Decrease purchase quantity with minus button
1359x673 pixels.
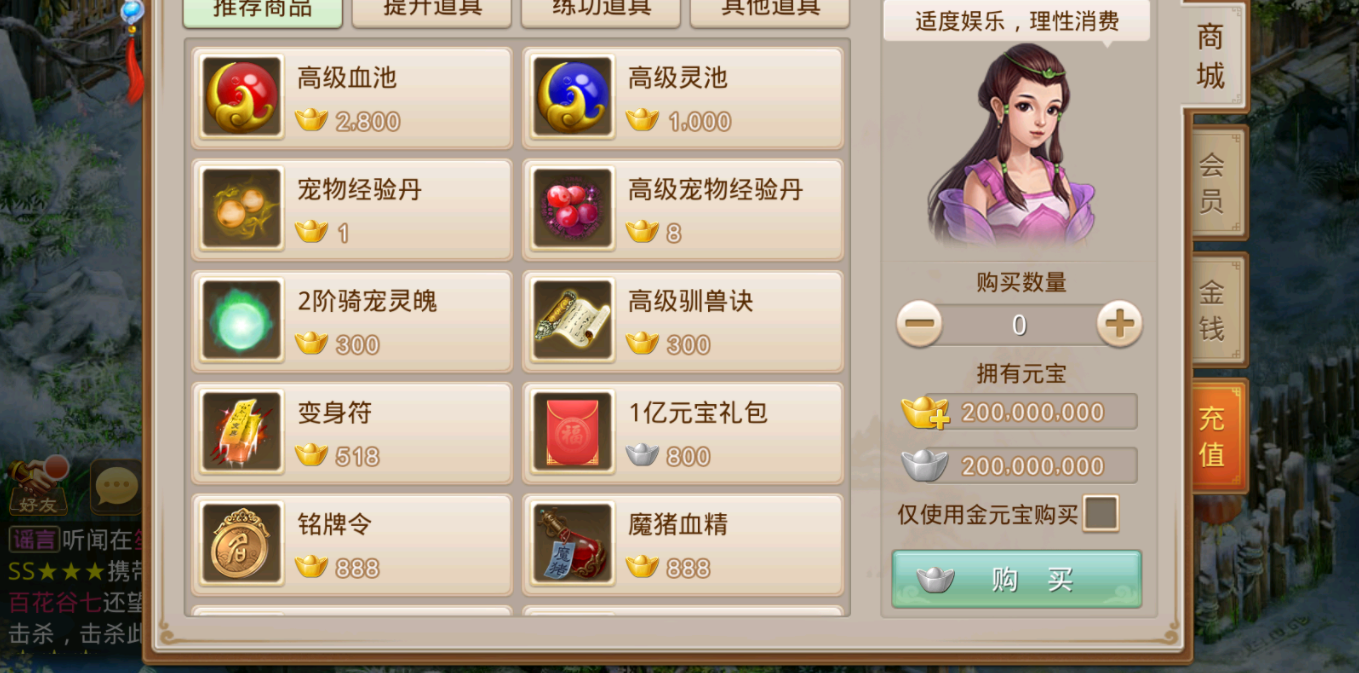(919, 324)
